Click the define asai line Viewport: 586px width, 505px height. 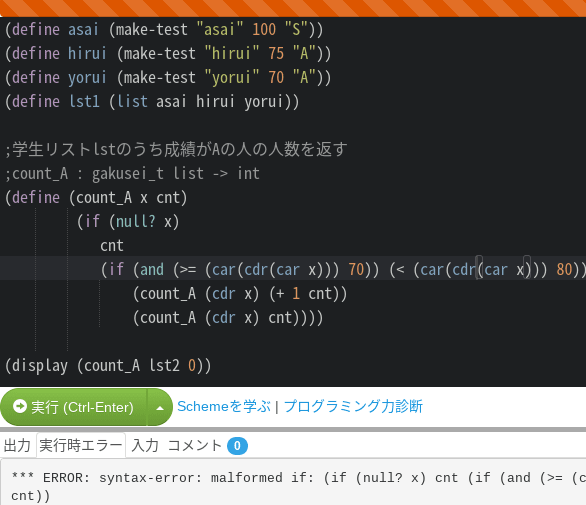(164, 30)
